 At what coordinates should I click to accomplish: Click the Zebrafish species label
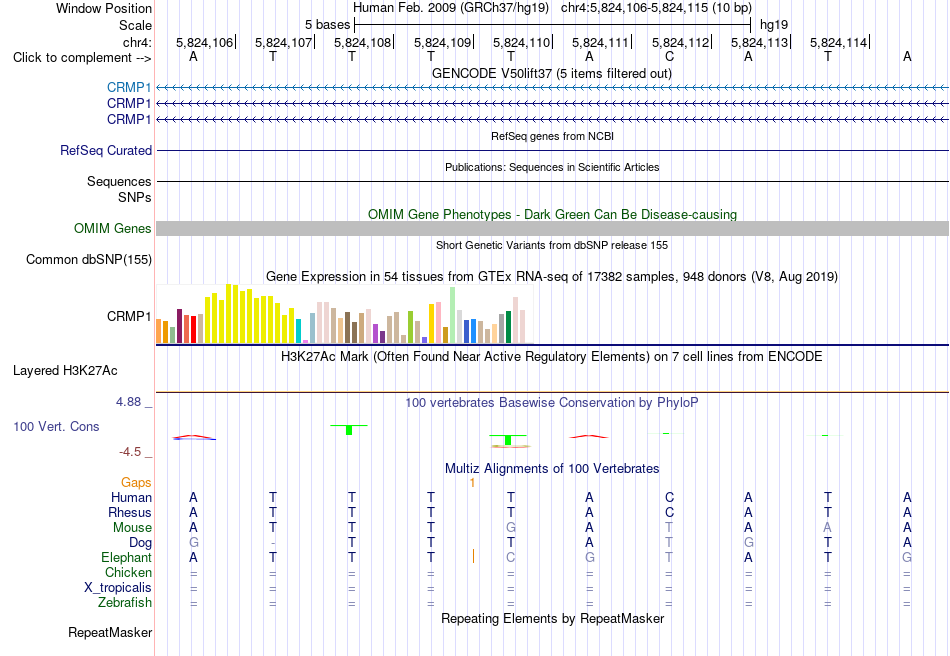point(125,603)
